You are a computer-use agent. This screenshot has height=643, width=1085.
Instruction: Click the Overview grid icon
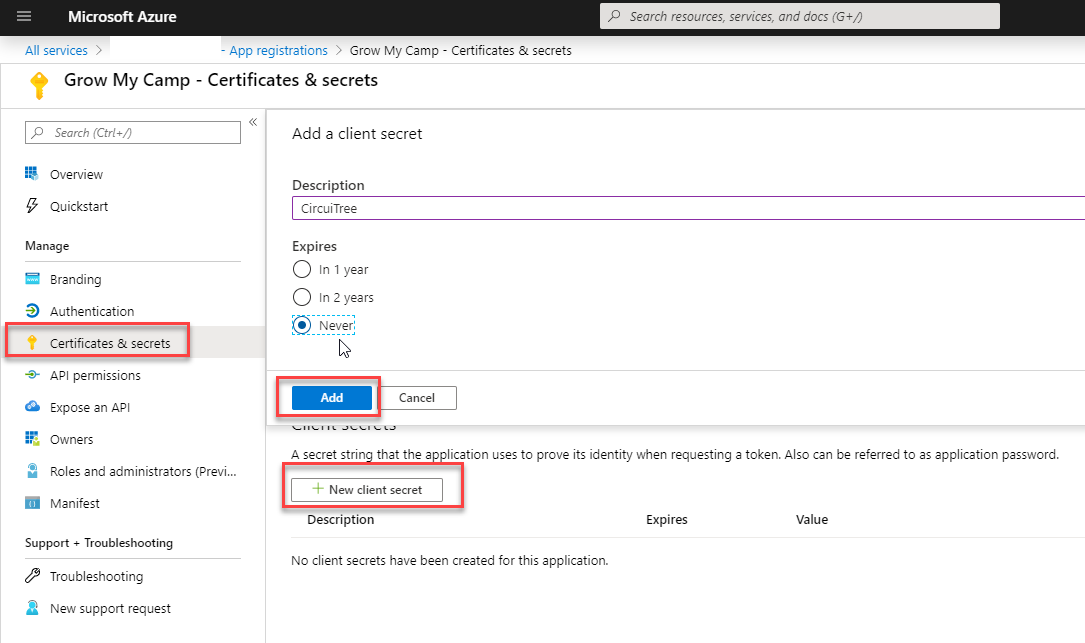[x=32, y=174]
